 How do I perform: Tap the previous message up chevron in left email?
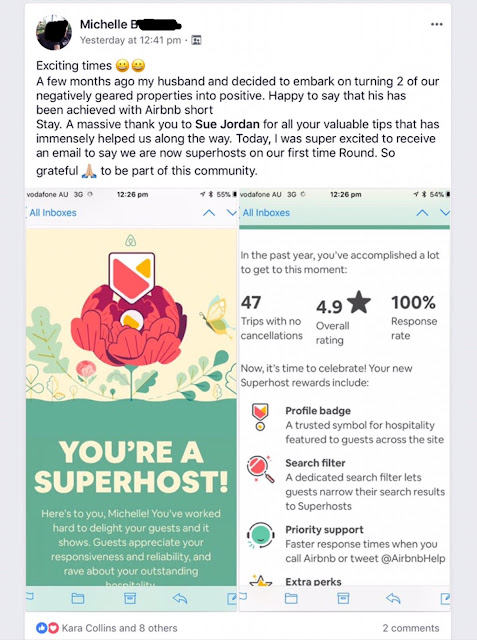(x=209, y=213)
